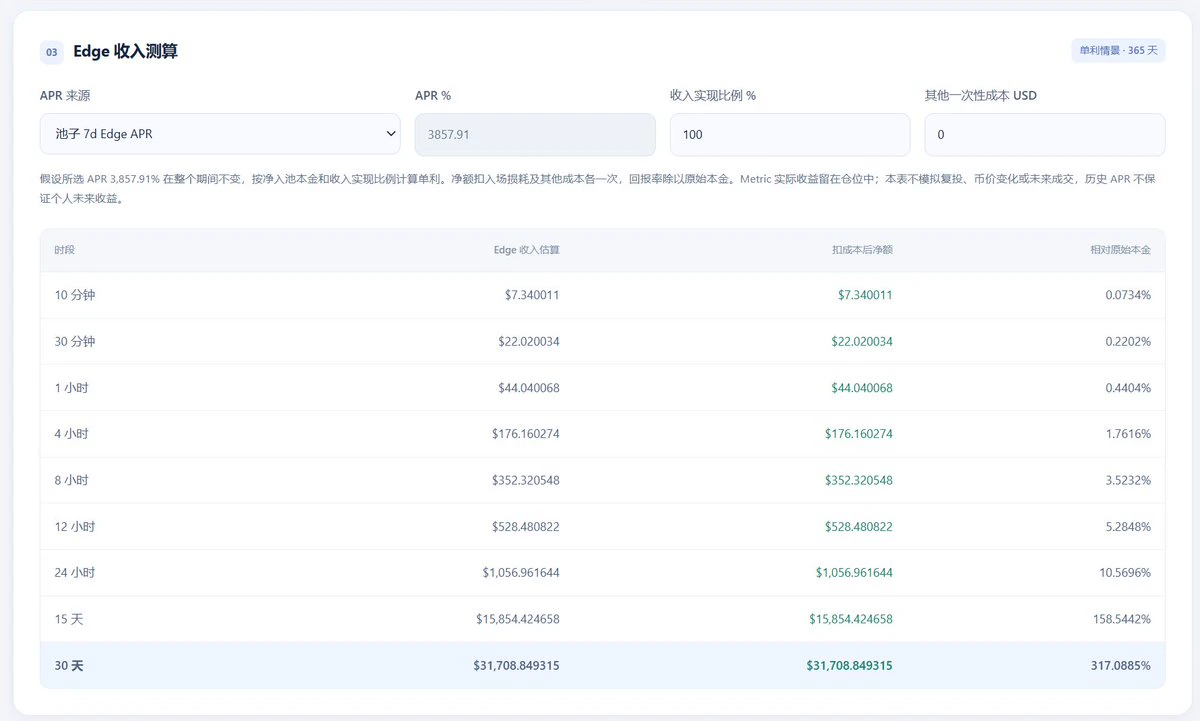Click green $528.480822 net amount

point(859,526)
